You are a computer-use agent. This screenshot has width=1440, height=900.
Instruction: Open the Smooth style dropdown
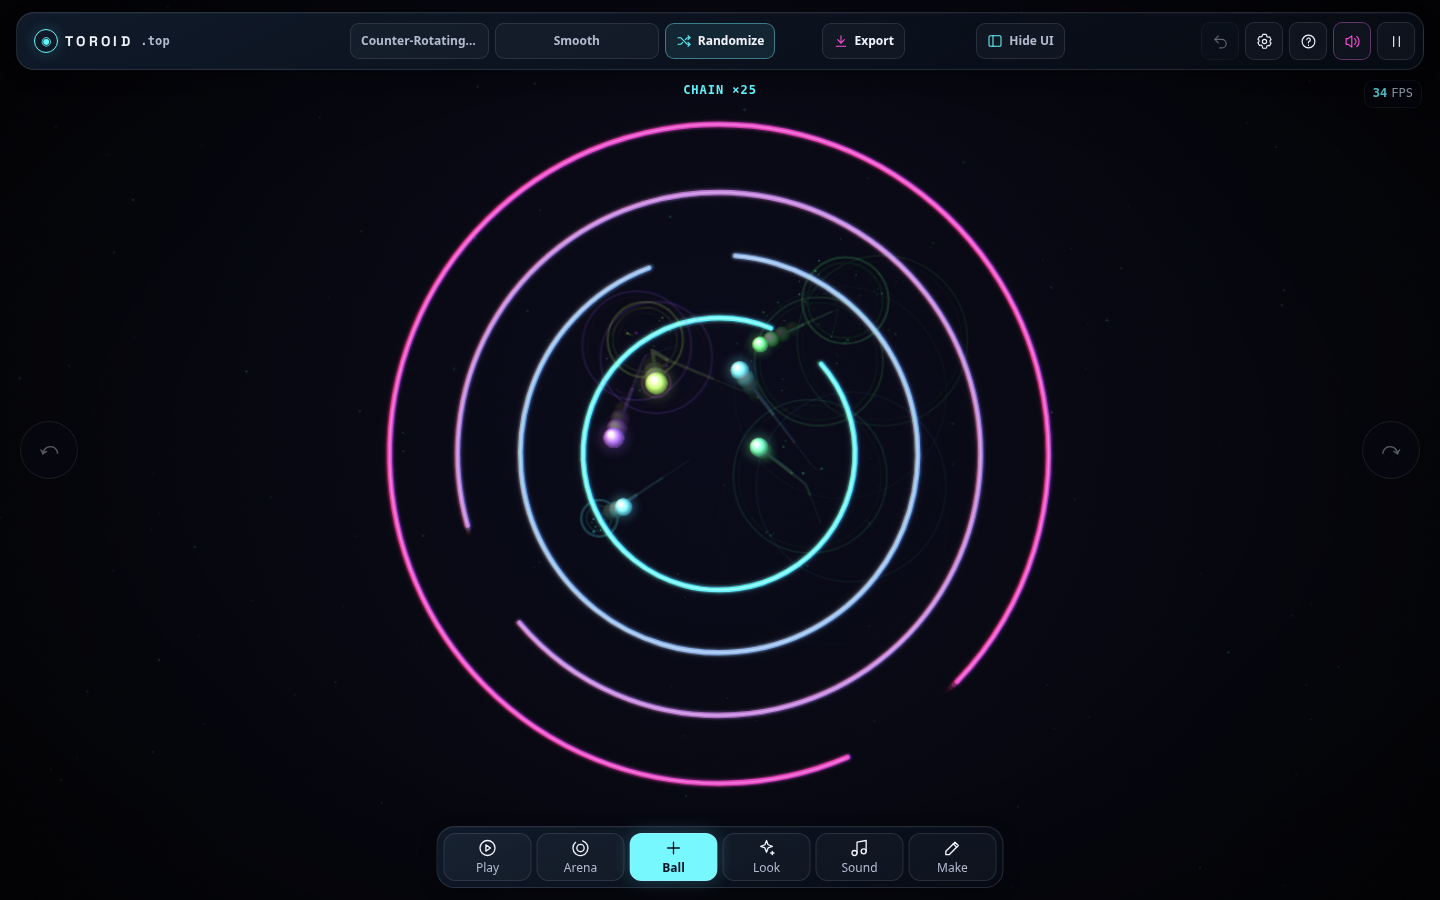(577, 41)
